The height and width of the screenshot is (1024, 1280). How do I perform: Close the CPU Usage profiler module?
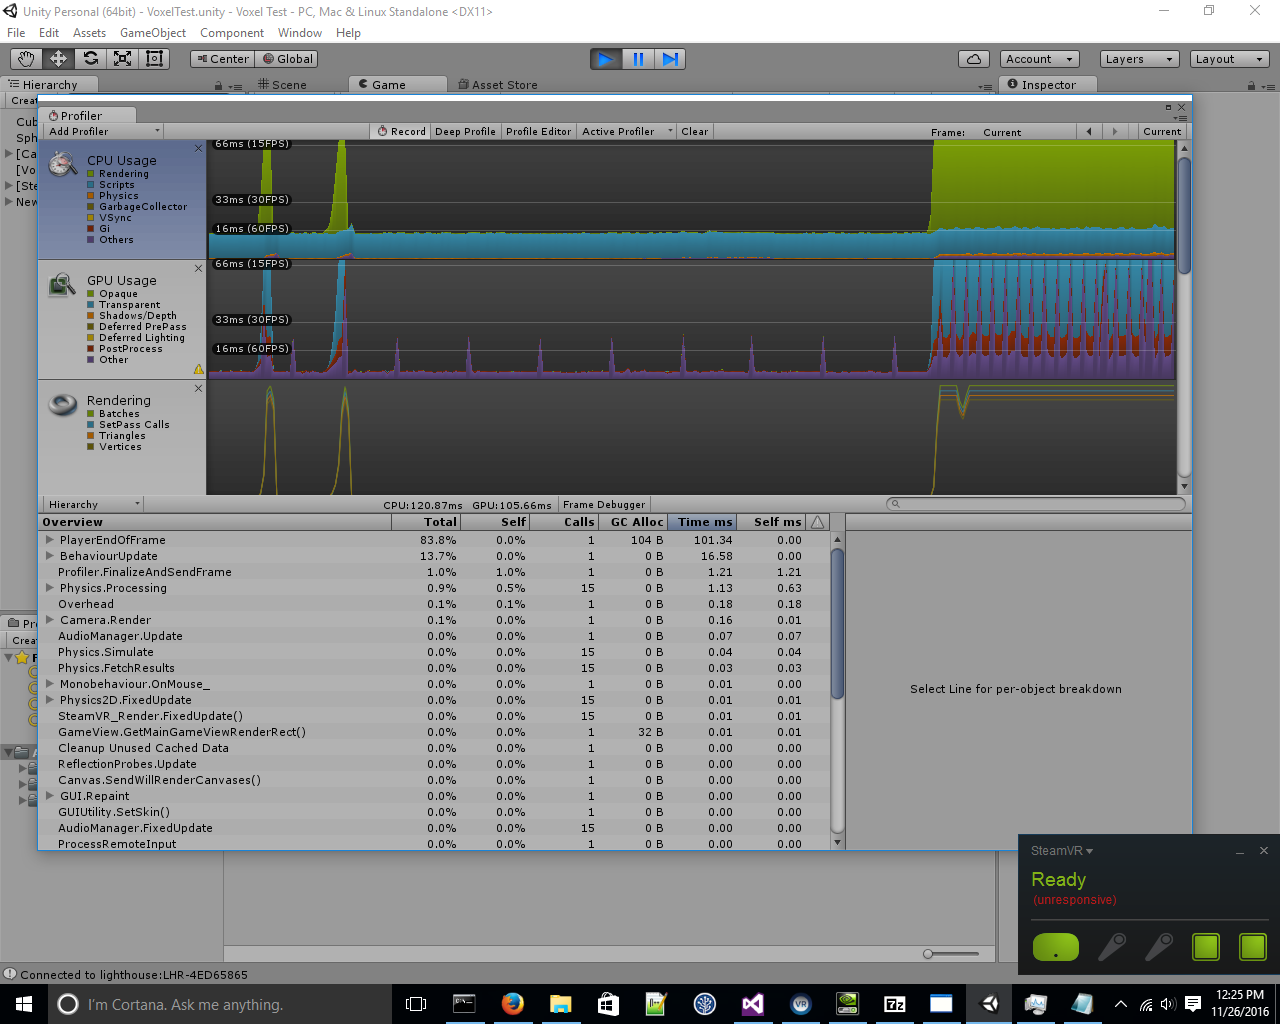pos(198,148)
